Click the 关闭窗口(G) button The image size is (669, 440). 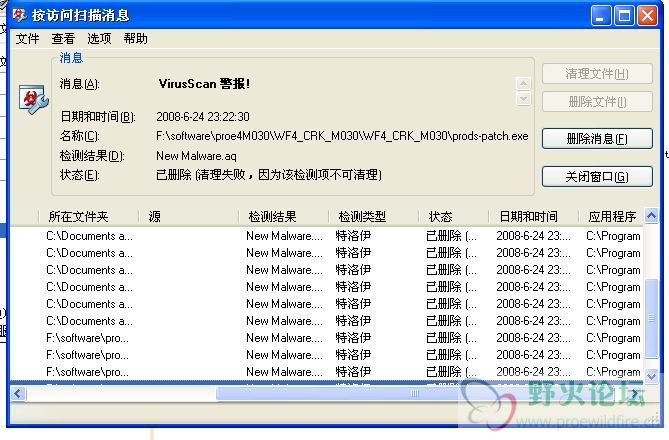(597, 176)
